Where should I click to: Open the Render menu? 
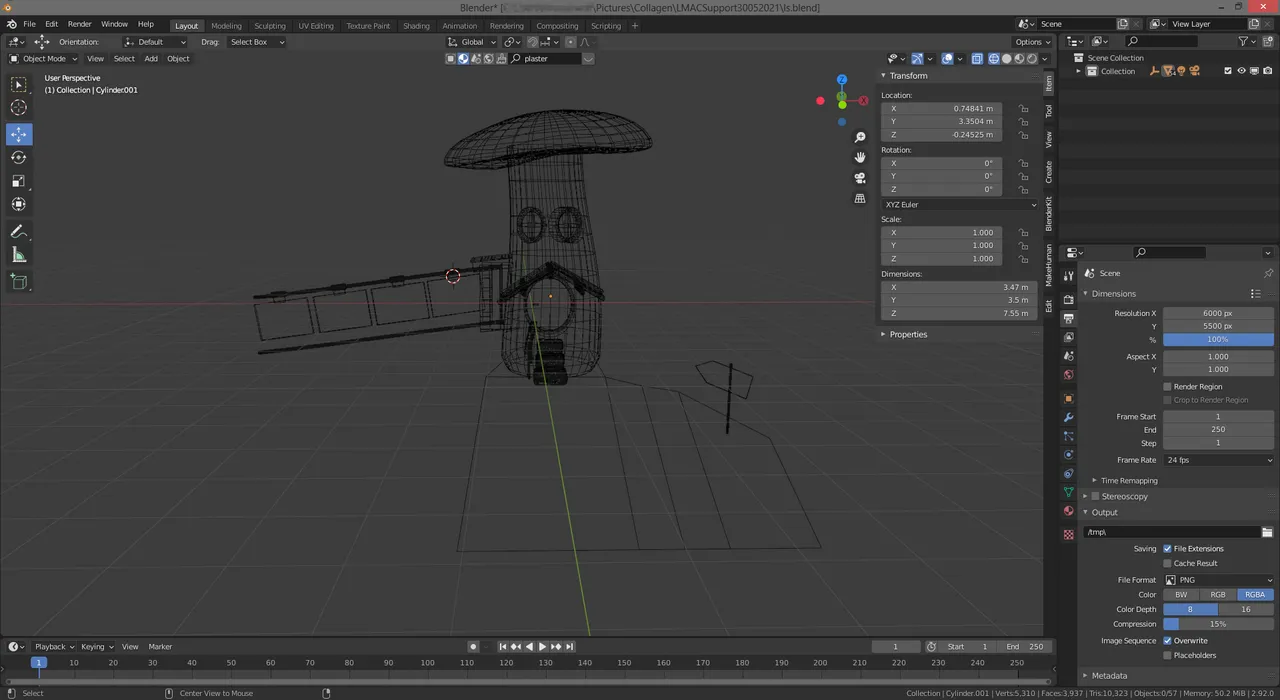79,24
